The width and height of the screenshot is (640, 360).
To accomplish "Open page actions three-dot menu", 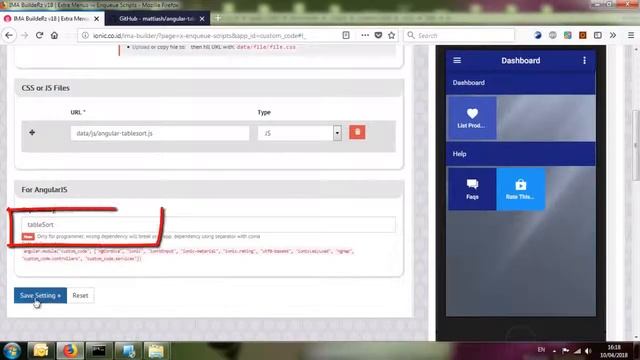I will (x=365, y=35).
